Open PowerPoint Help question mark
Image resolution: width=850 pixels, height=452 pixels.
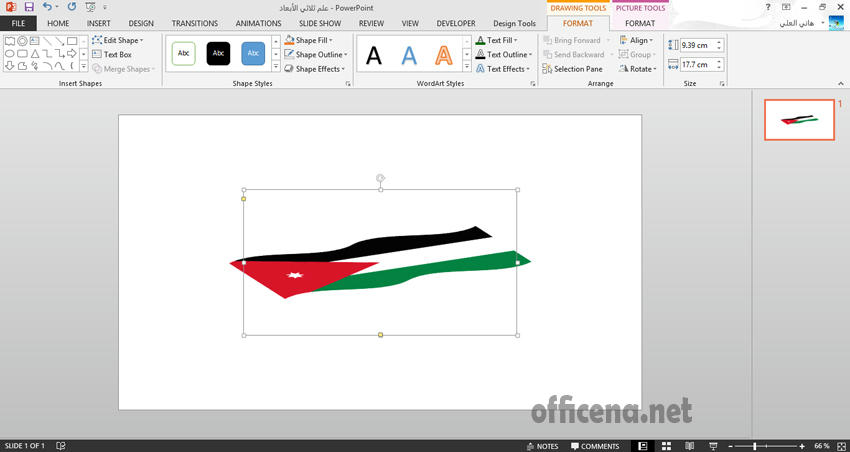pyautogui.click(x=768, y=7)
